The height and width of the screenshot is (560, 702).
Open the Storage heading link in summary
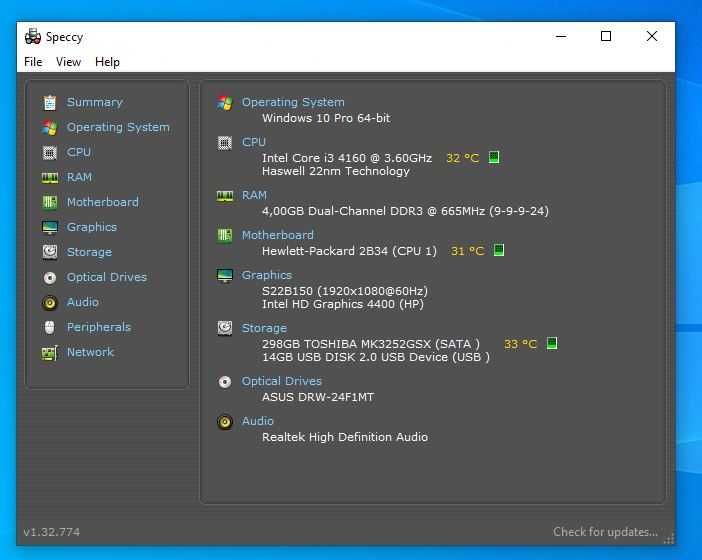(264, 329)
